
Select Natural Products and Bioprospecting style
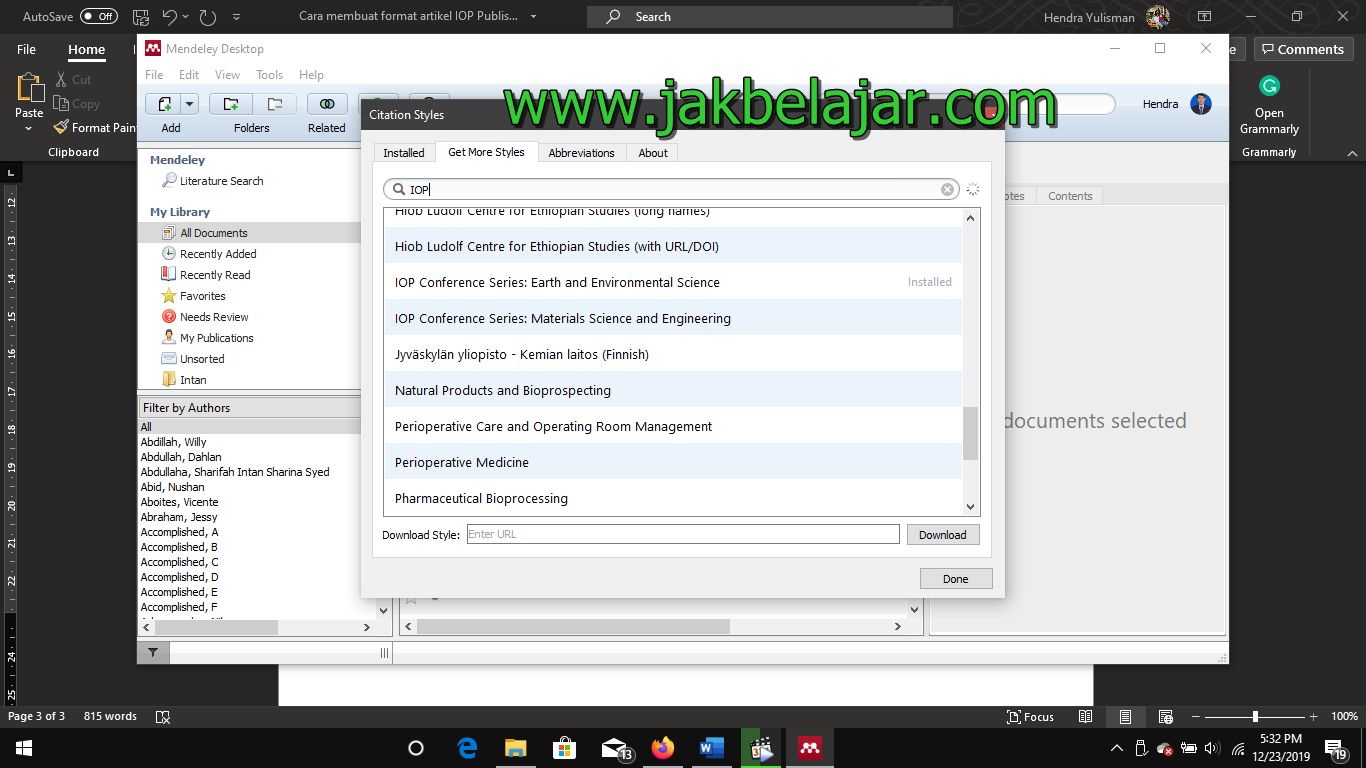[x=673, y=390]
